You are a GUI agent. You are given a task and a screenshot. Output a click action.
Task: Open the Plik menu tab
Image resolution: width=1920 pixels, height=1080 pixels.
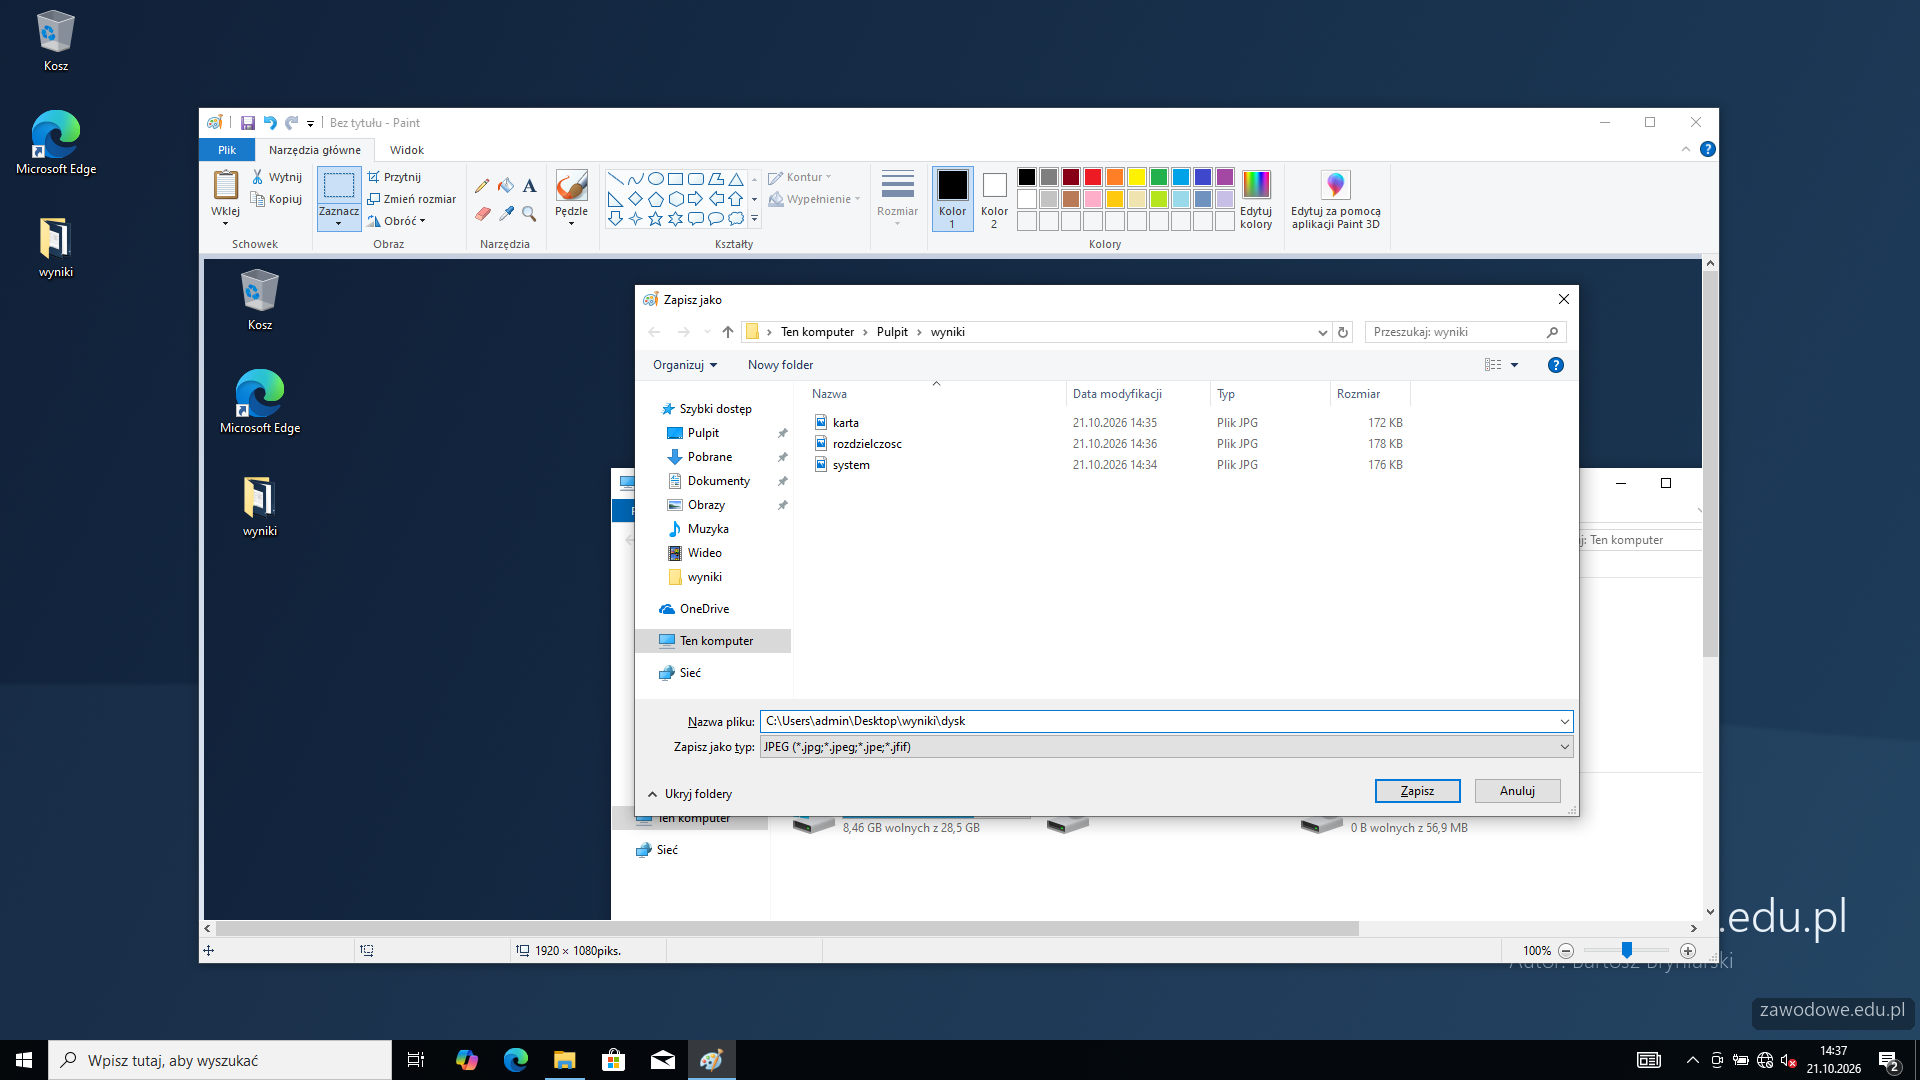(227, 150)
